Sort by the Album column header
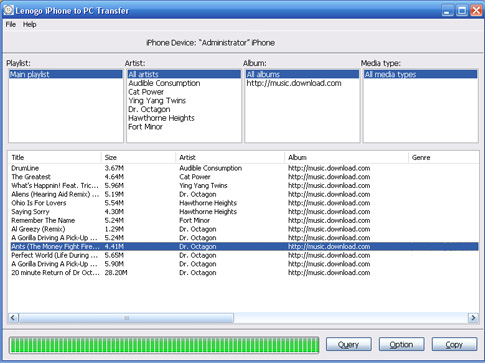The height and width of the screenshot is (363, 485). pyautogui.click(x=347, y=157)
